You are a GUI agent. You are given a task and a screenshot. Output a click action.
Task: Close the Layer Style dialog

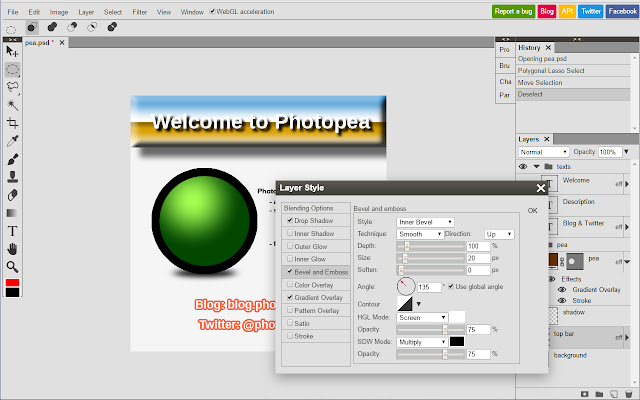pos(541,188)
